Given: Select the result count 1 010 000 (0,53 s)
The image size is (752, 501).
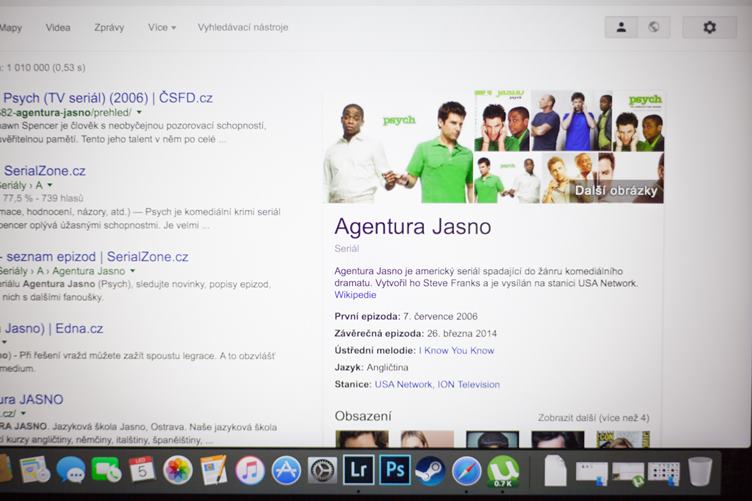Looking at the screenshot, I should [x=46, y=68].
